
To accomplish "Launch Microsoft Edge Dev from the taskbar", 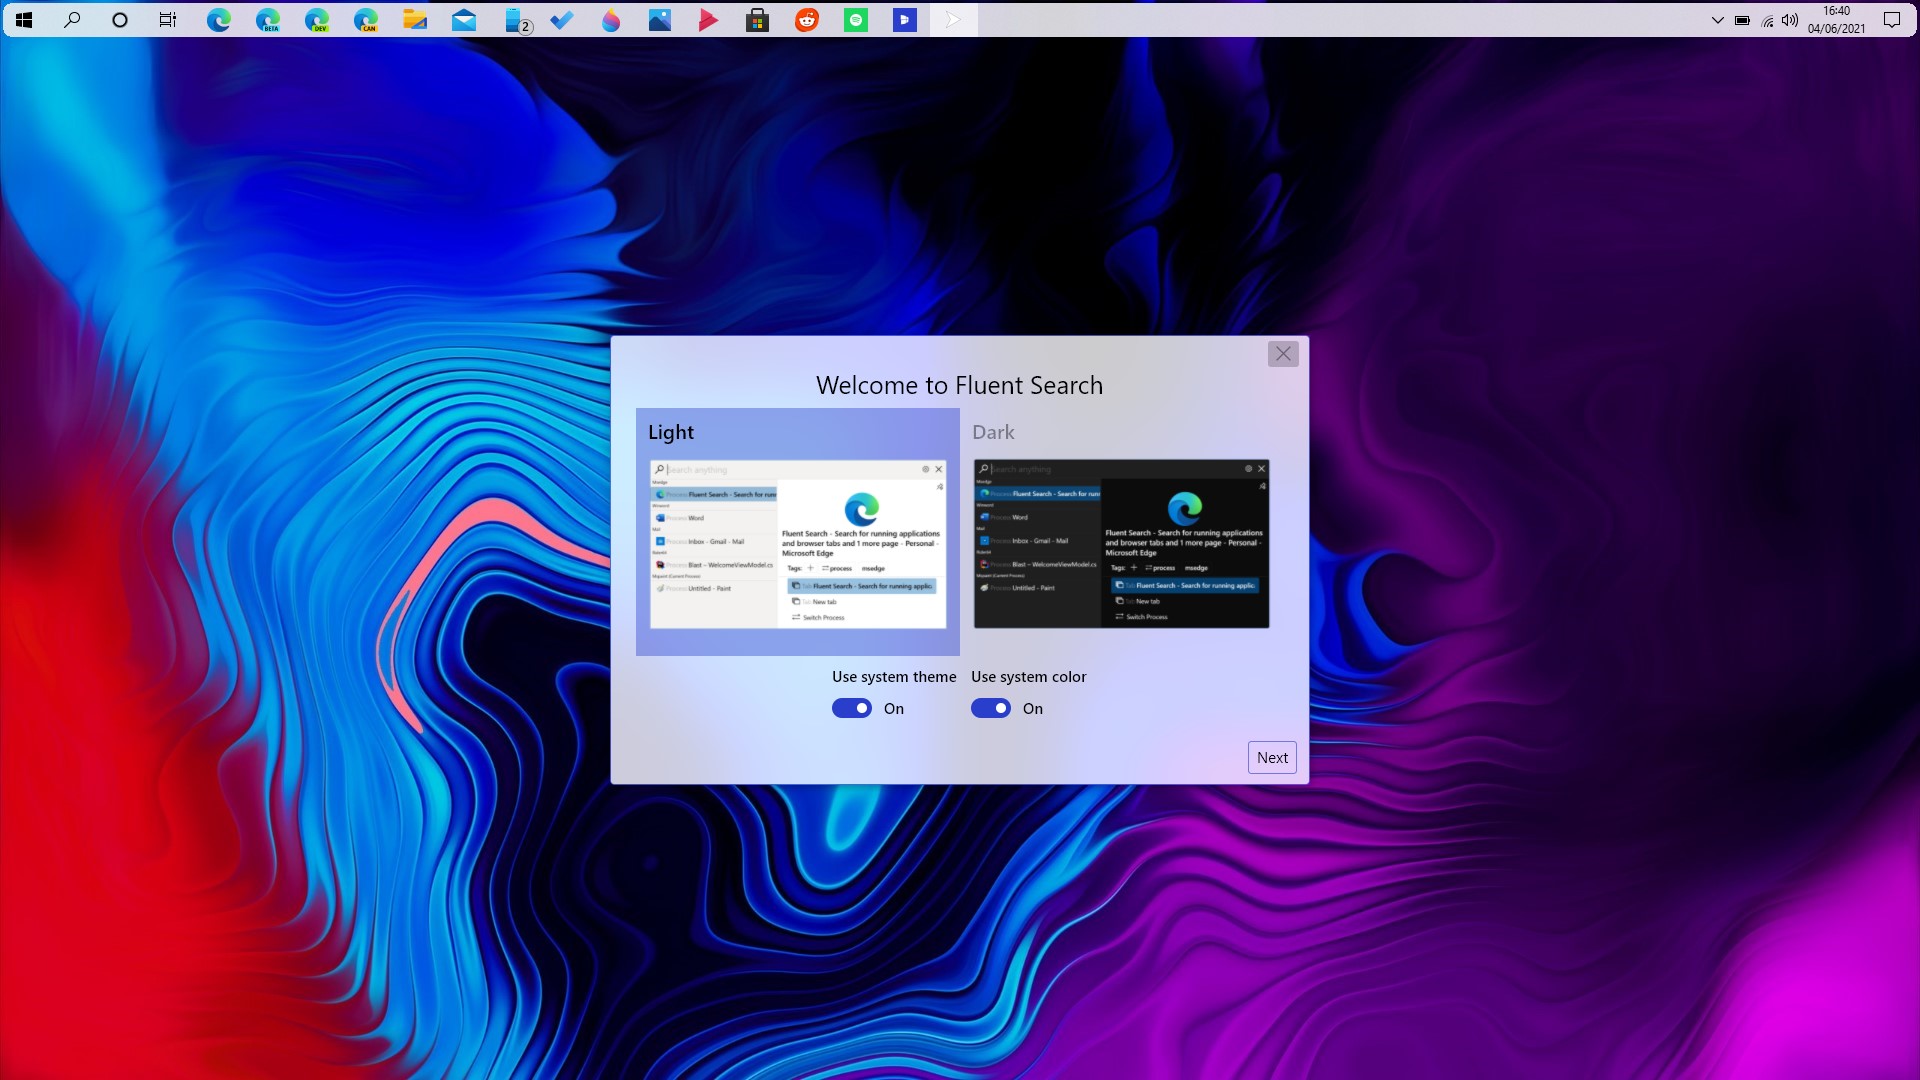I will [x=316, y=20].
